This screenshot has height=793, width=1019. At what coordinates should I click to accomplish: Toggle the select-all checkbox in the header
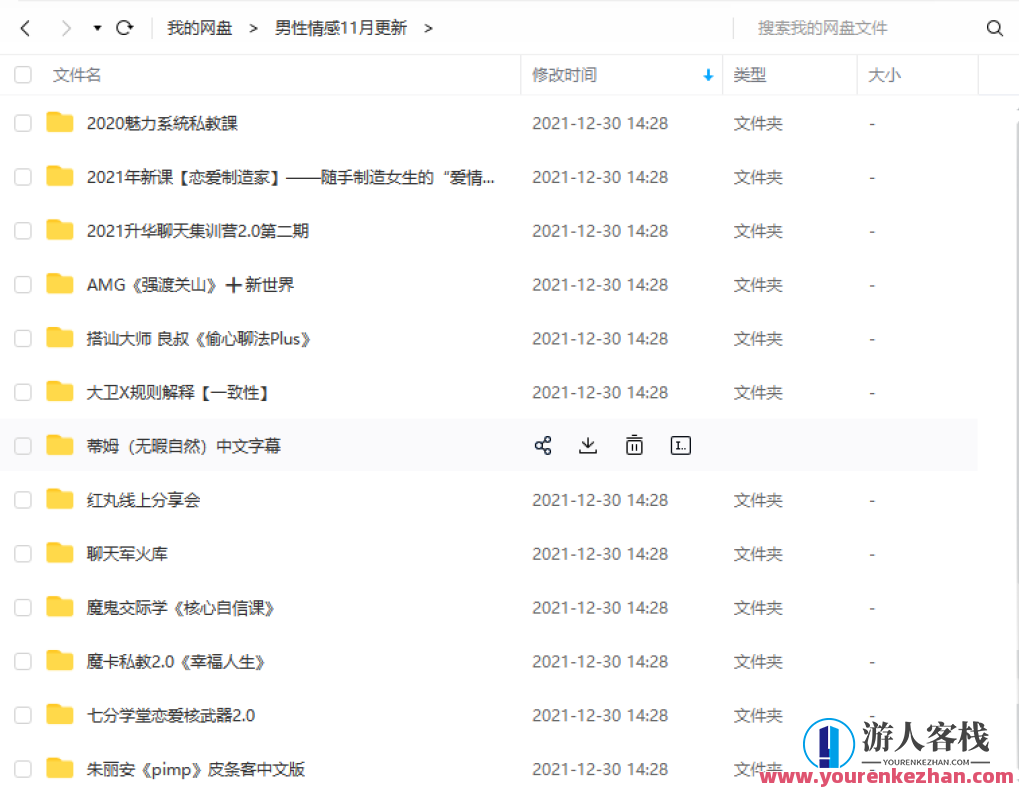point(23,75)
